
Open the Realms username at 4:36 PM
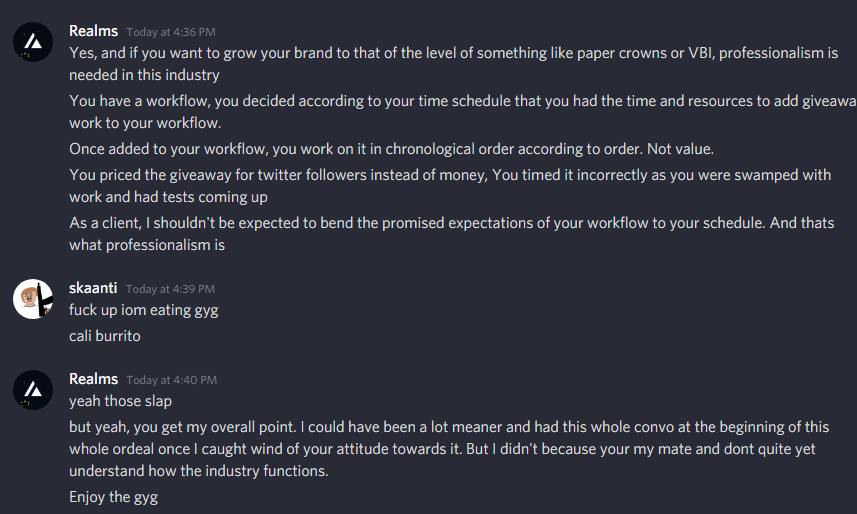click(x=93, y=31)
